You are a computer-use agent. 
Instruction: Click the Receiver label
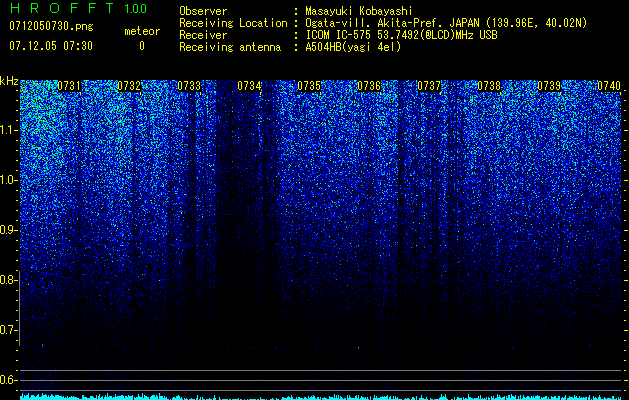coord(203,35)
